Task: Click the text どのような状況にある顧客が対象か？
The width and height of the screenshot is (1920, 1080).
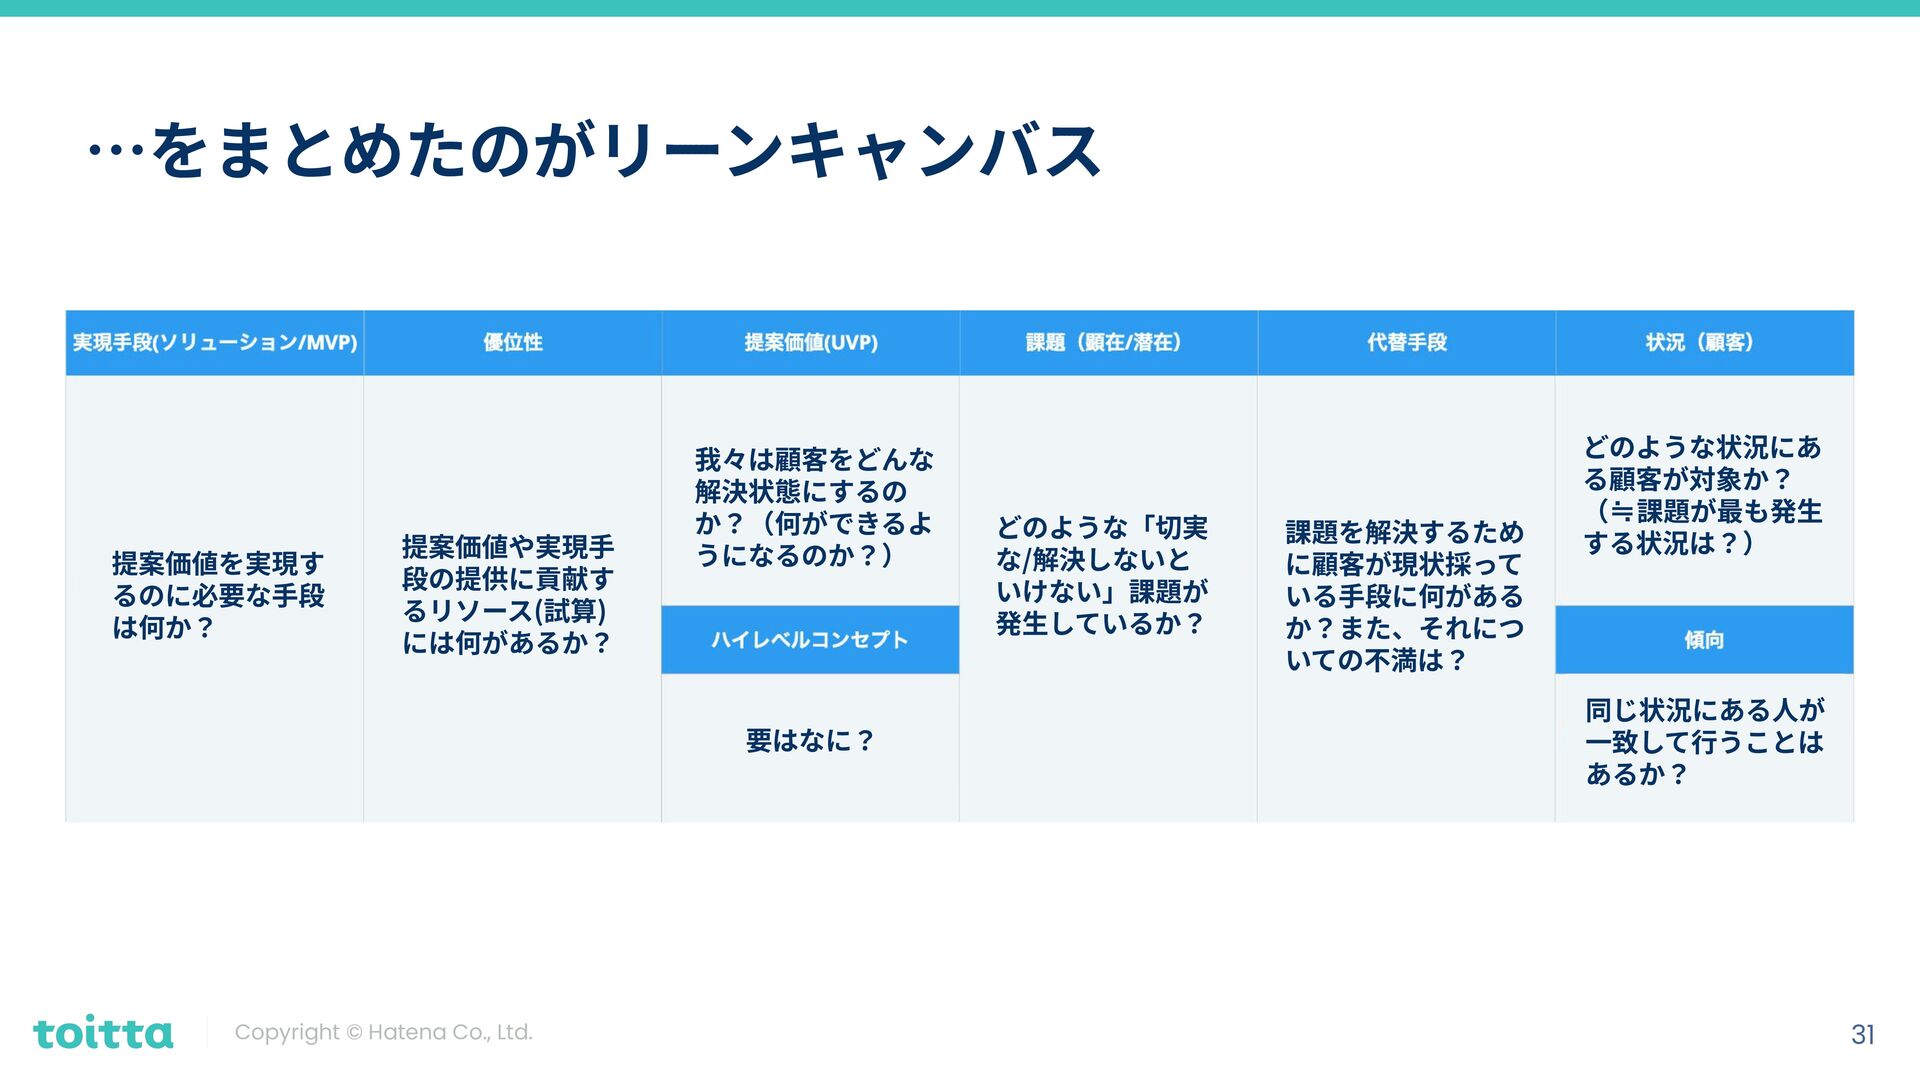Action: coord(1702,496)
